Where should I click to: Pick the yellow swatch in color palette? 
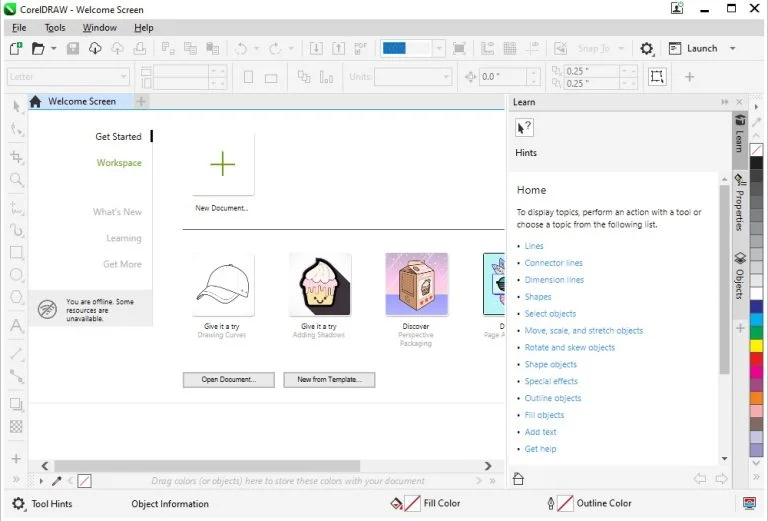click(x=756, y=346)
